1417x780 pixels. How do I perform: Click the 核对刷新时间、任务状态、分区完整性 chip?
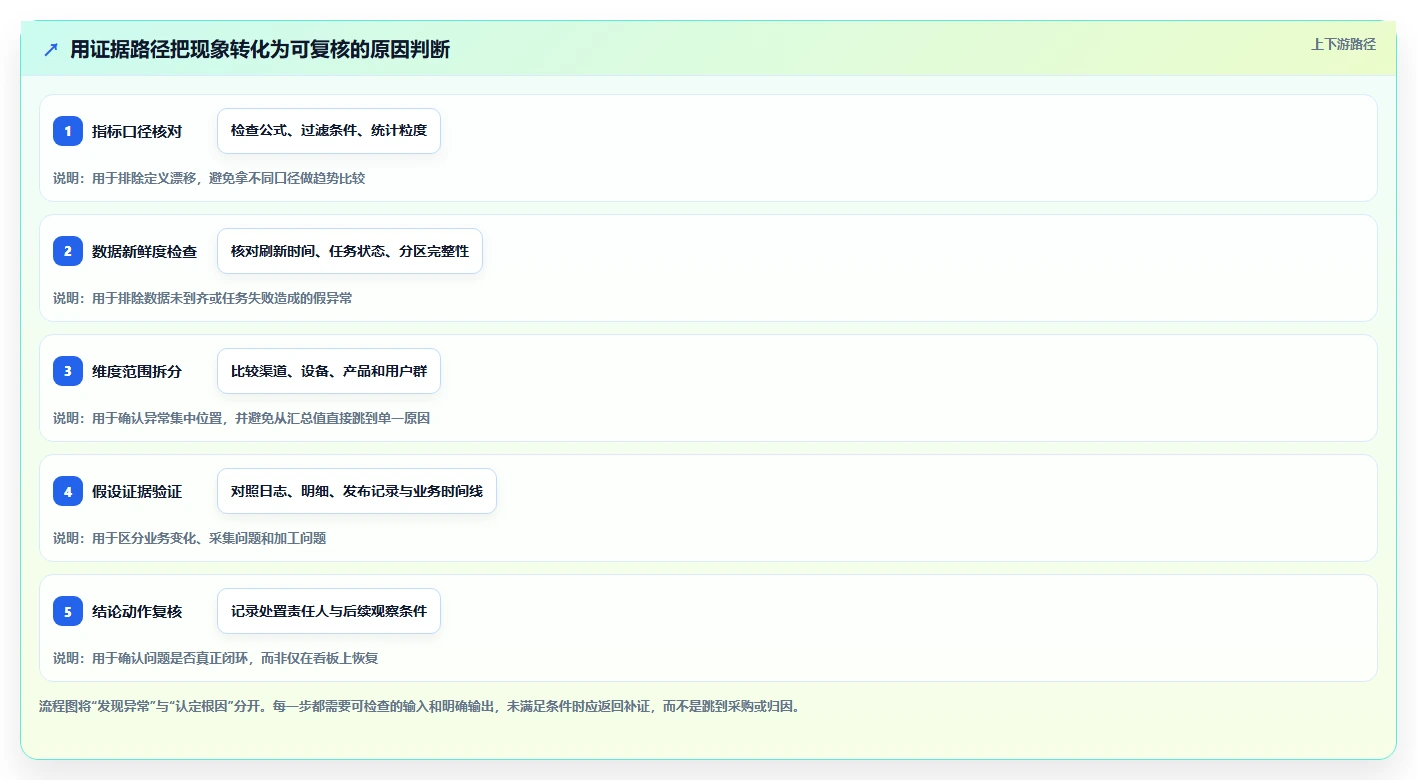(x=350, y=251)
